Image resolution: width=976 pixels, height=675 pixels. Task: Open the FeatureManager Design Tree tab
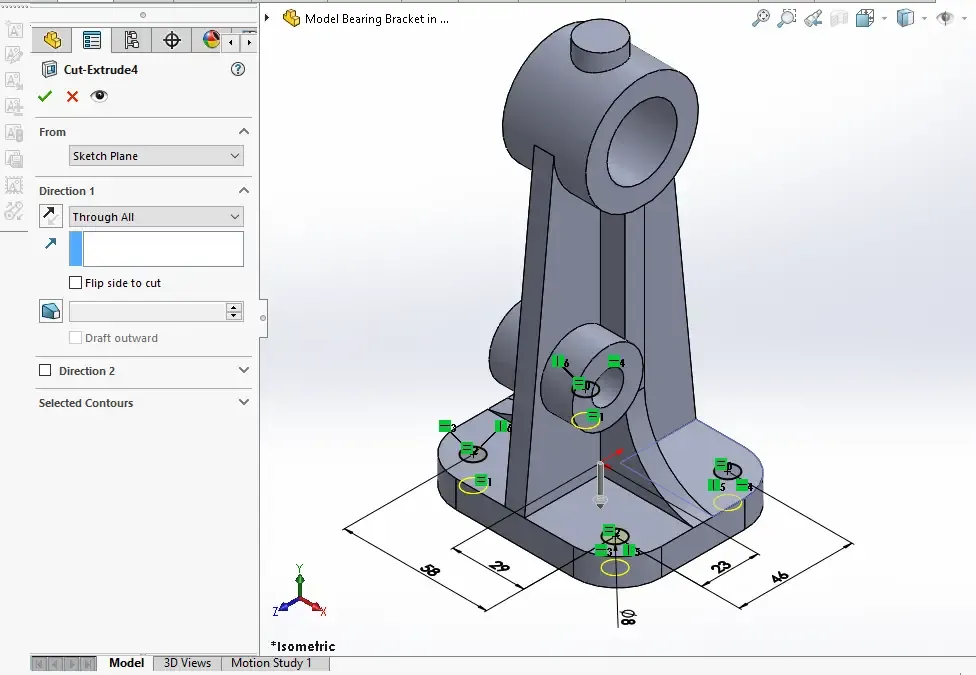[52, 40]
